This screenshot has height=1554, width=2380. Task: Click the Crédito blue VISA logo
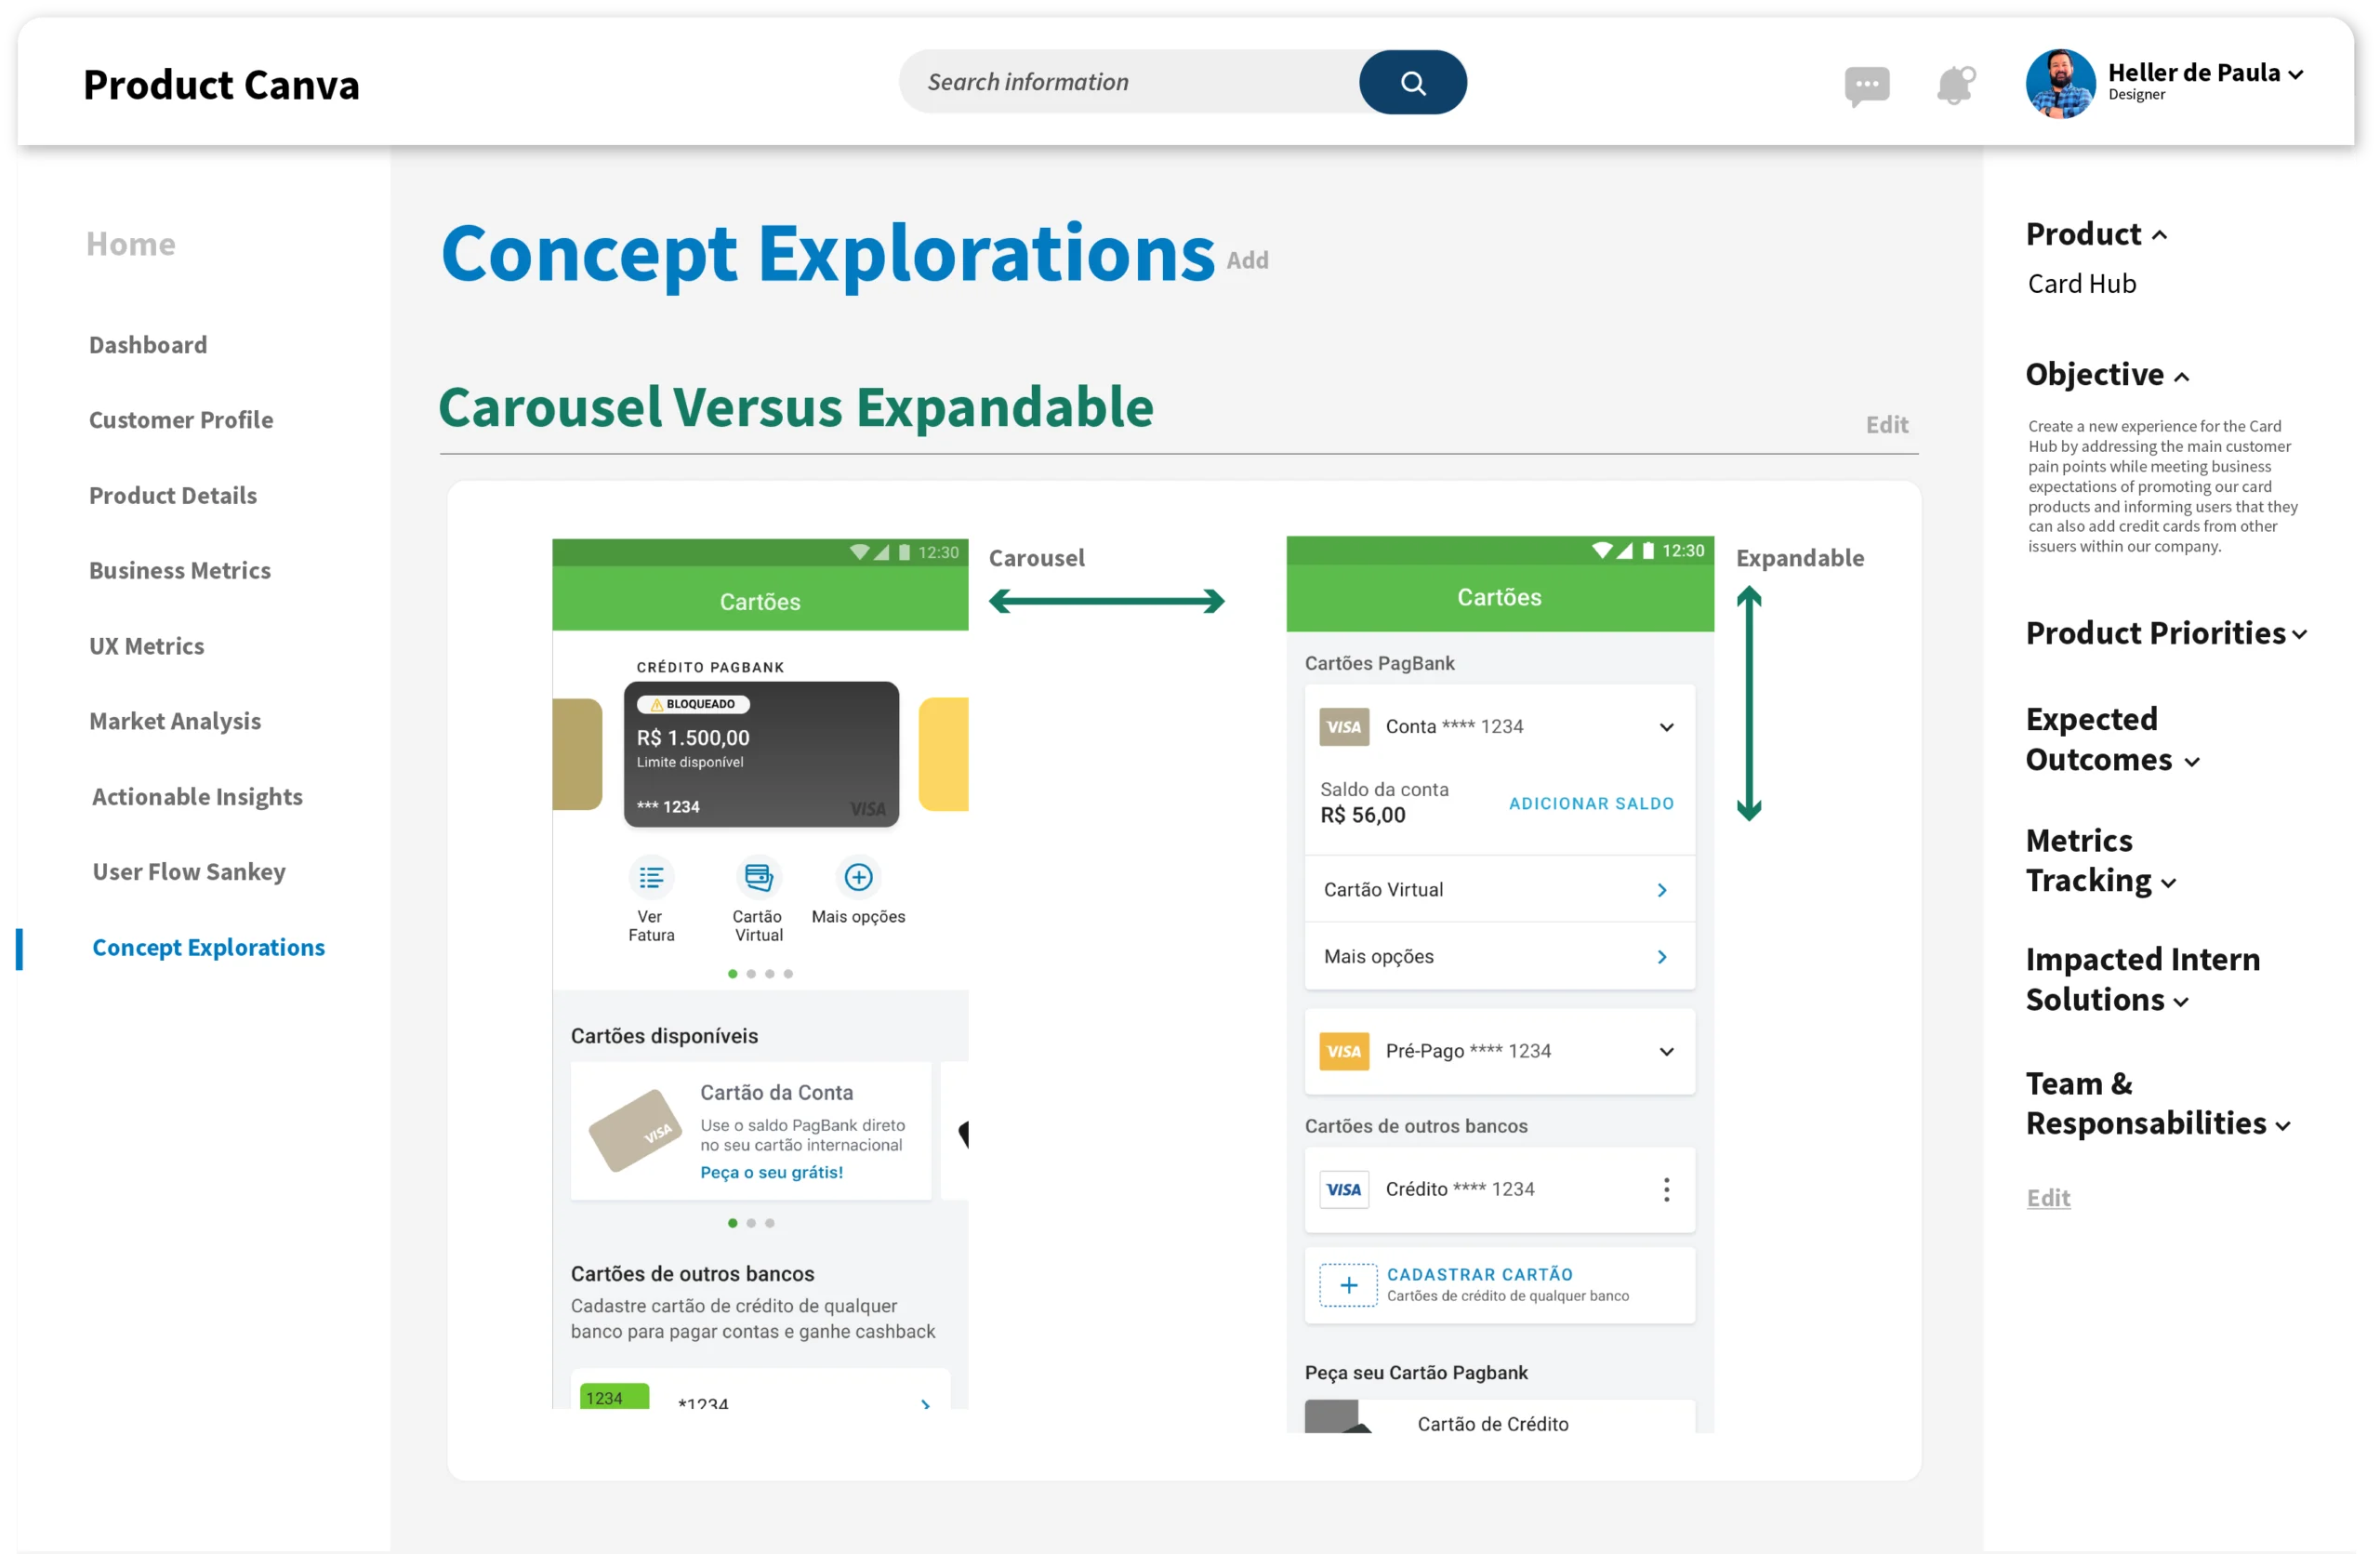tap(1344, 1189)
